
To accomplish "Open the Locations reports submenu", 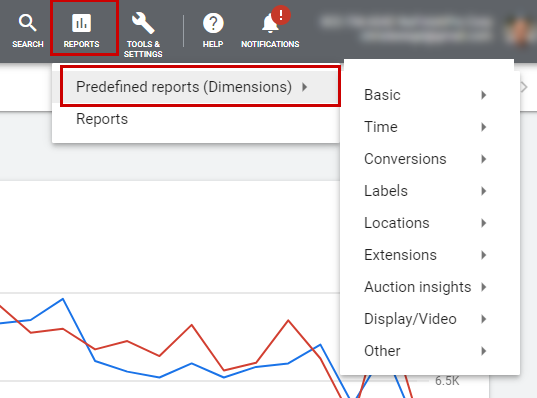I will point(430,223).
